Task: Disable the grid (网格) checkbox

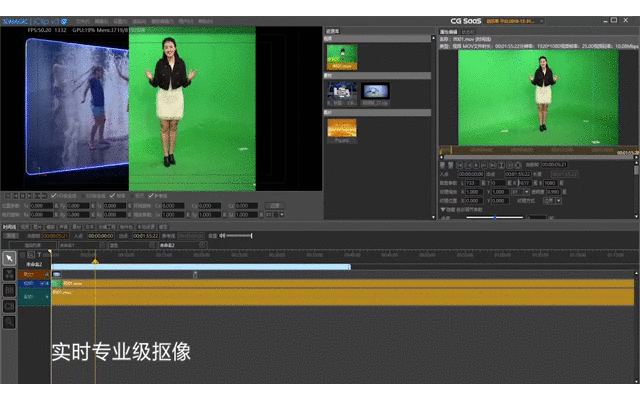Action: coord(112,196)
